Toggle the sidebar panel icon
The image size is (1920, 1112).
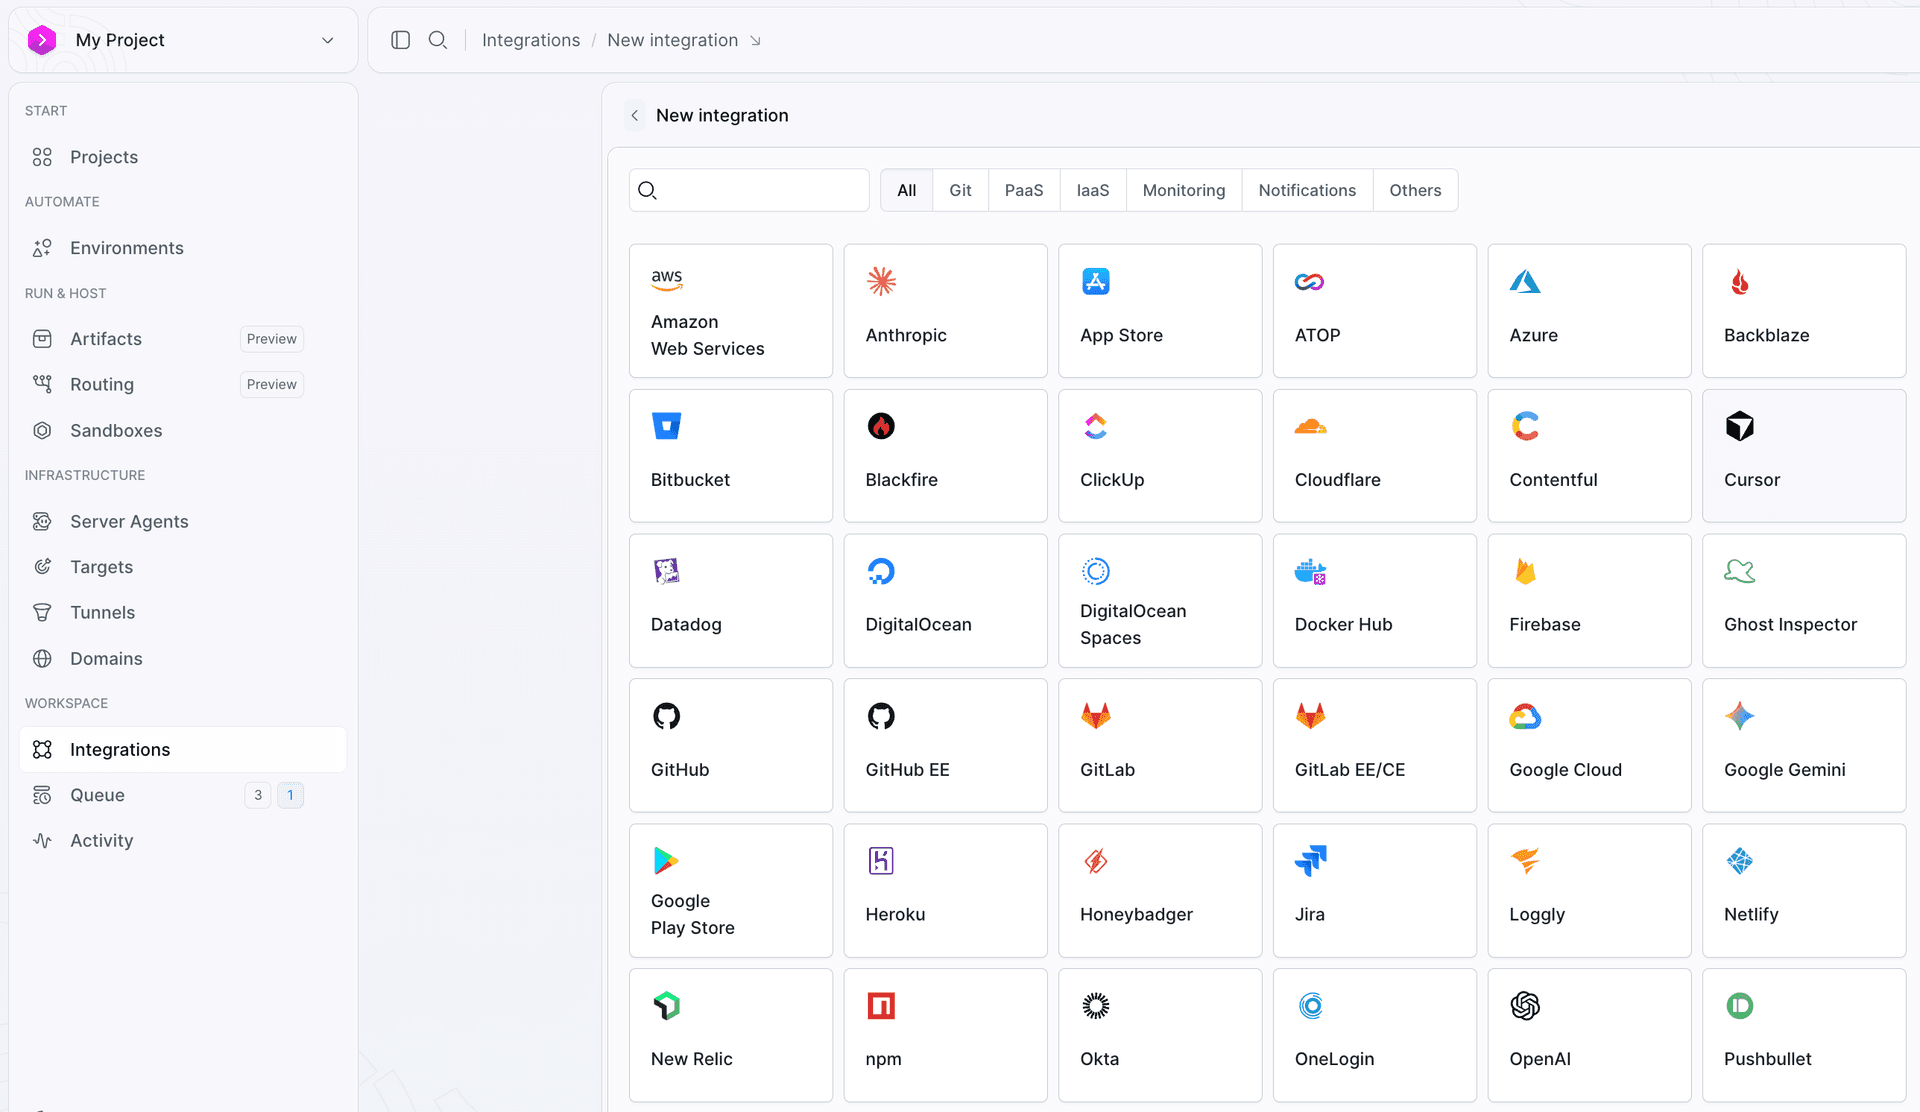401,40
